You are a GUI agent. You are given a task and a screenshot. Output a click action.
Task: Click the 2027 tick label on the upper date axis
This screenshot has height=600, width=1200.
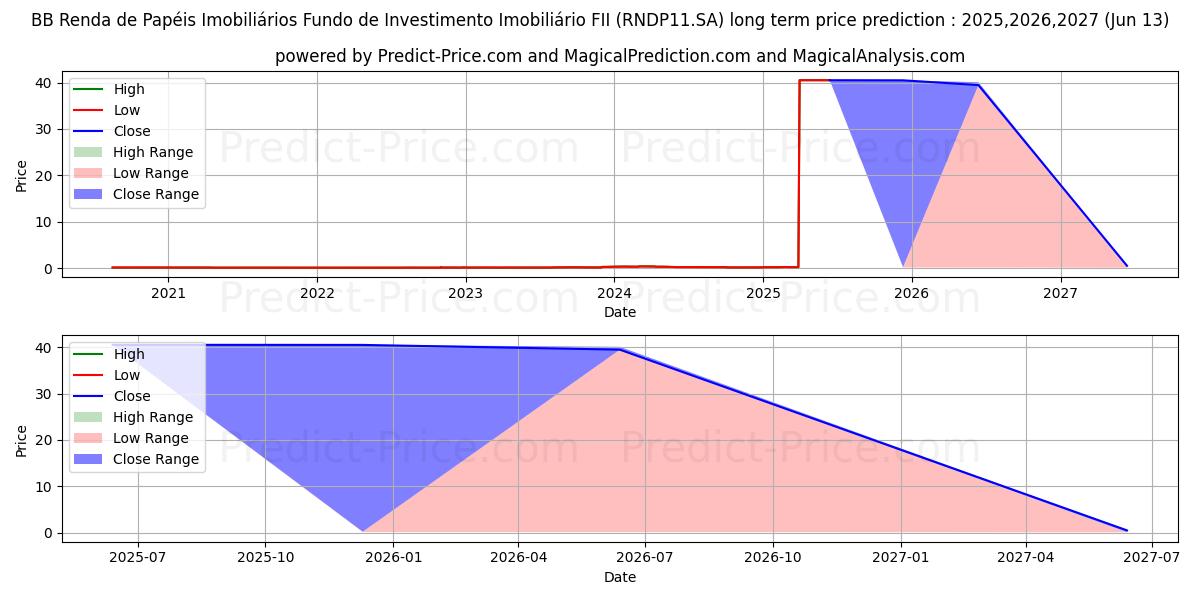1060,293
